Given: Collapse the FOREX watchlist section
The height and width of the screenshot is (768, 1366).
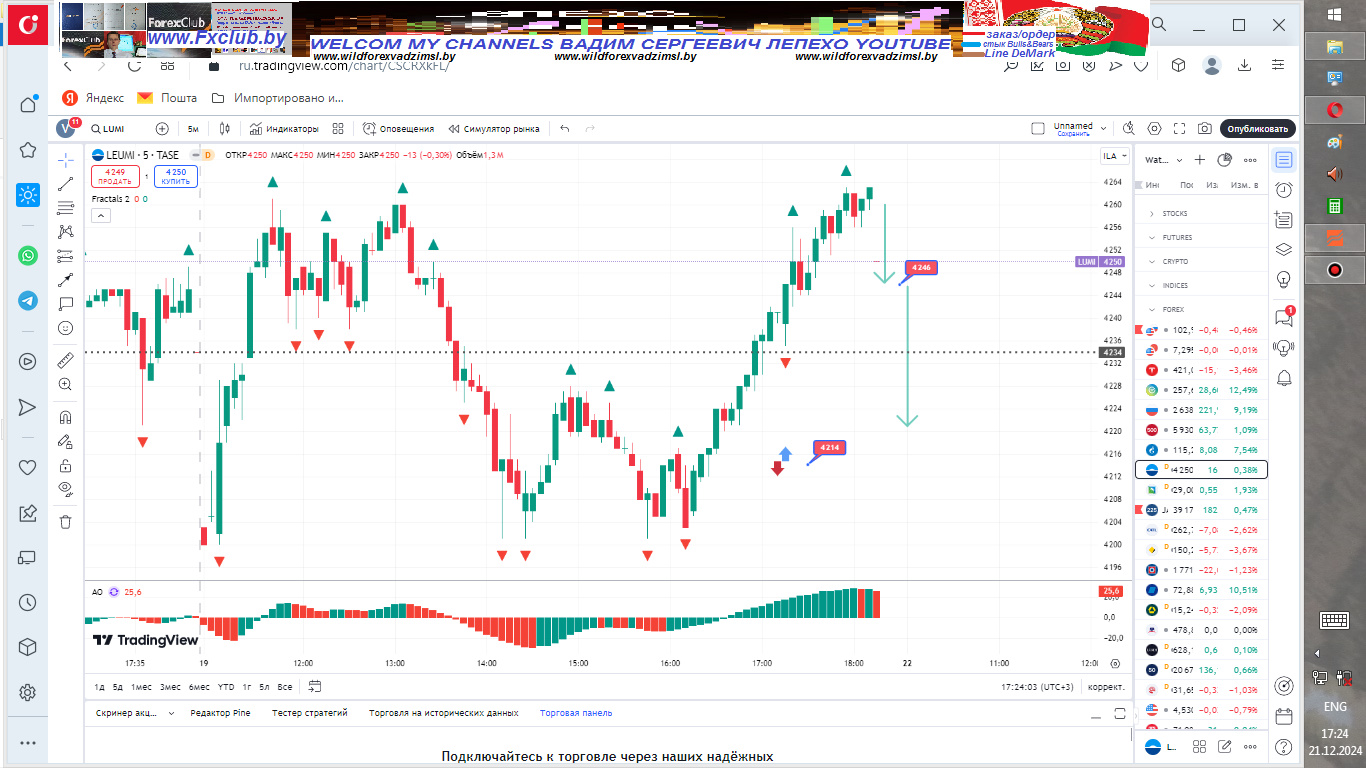Looking at the screenshot, I should [1151, 310].
